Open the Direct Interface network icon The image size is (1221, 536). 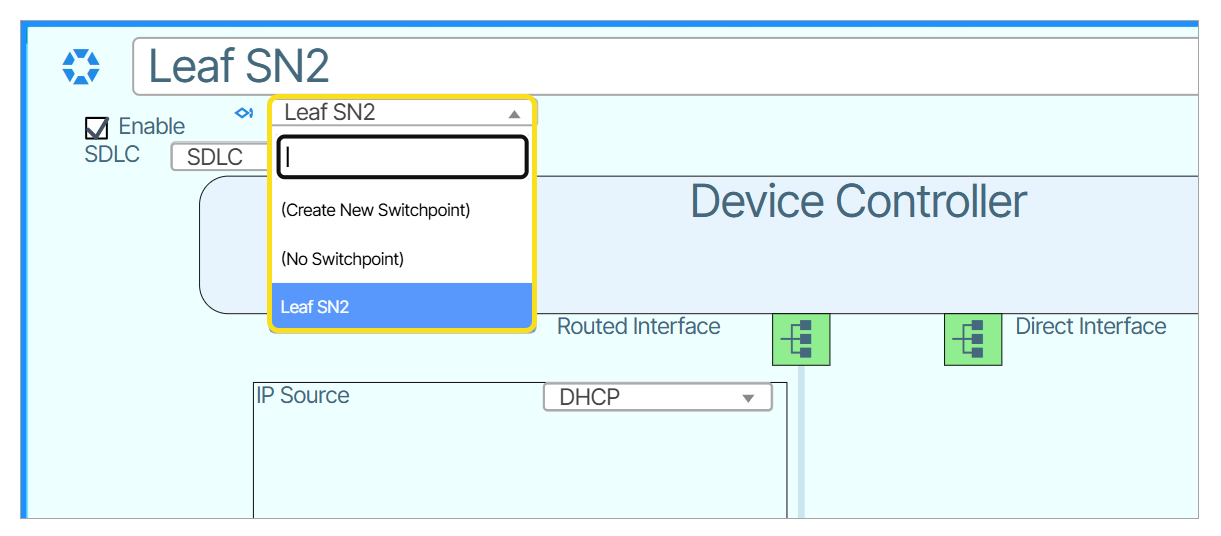[x=973, y=339]
